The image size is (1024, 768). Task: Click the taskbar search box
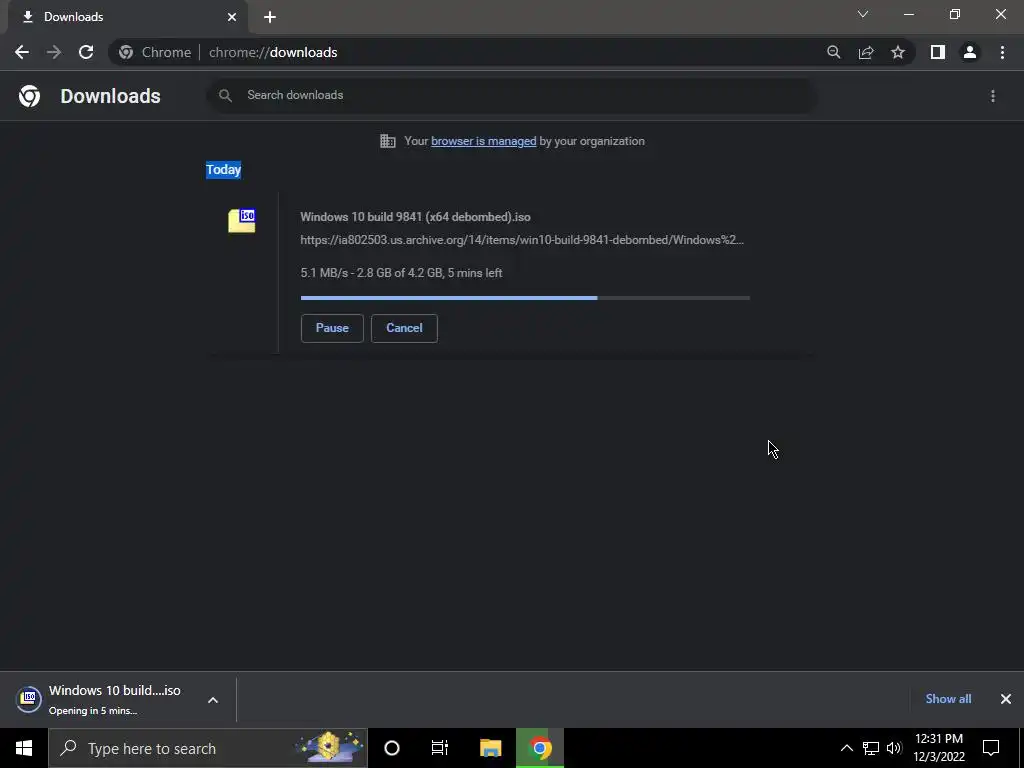(x=208, y=748)
